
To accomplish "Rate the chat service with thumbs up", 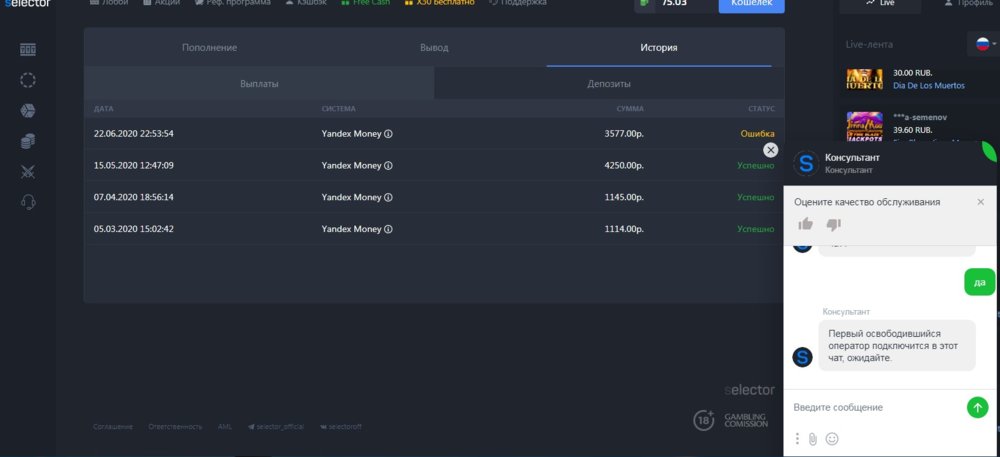I will (805, 224).
